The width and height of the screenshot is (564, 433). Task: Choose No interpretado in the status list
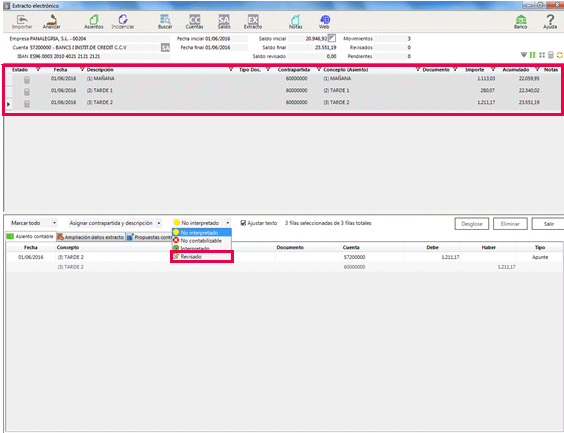(202, 233)
